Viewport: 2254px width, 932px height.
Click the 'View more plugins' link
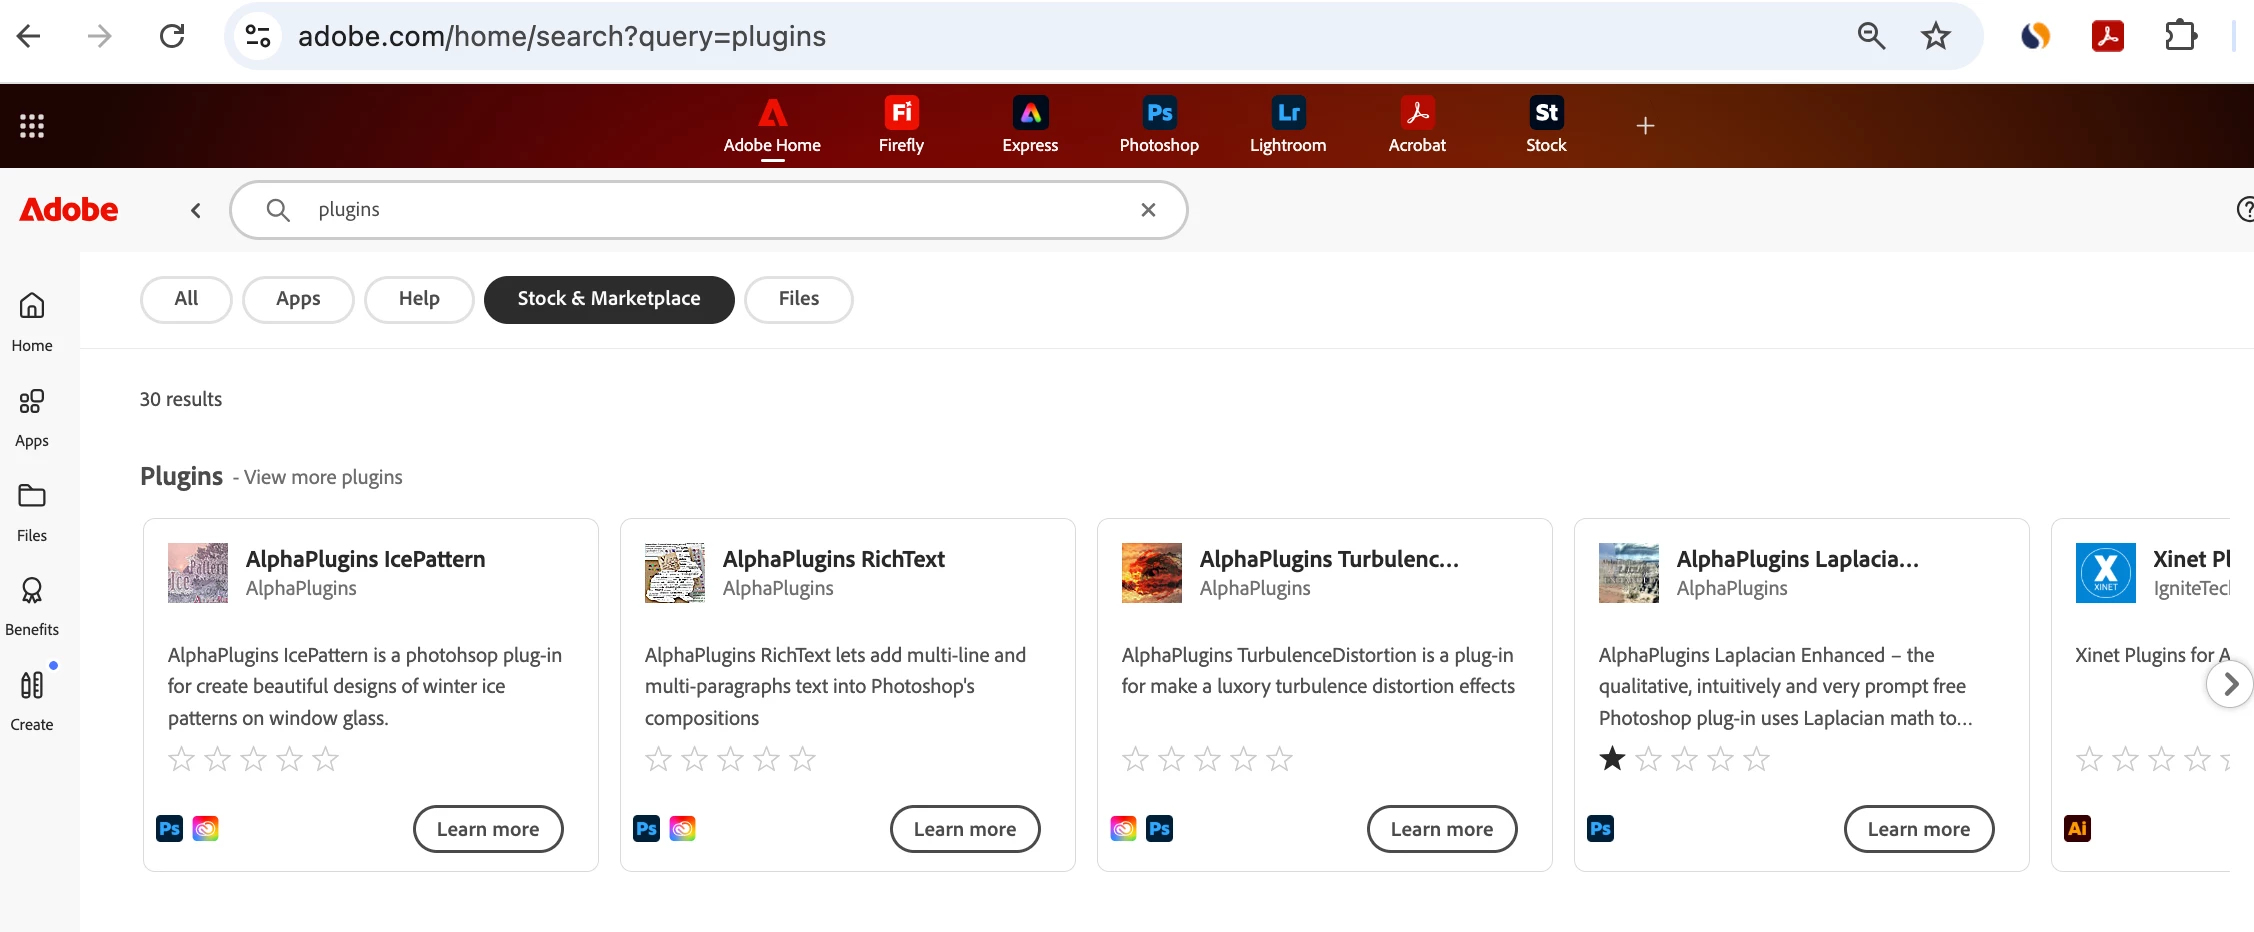[323, 478]
